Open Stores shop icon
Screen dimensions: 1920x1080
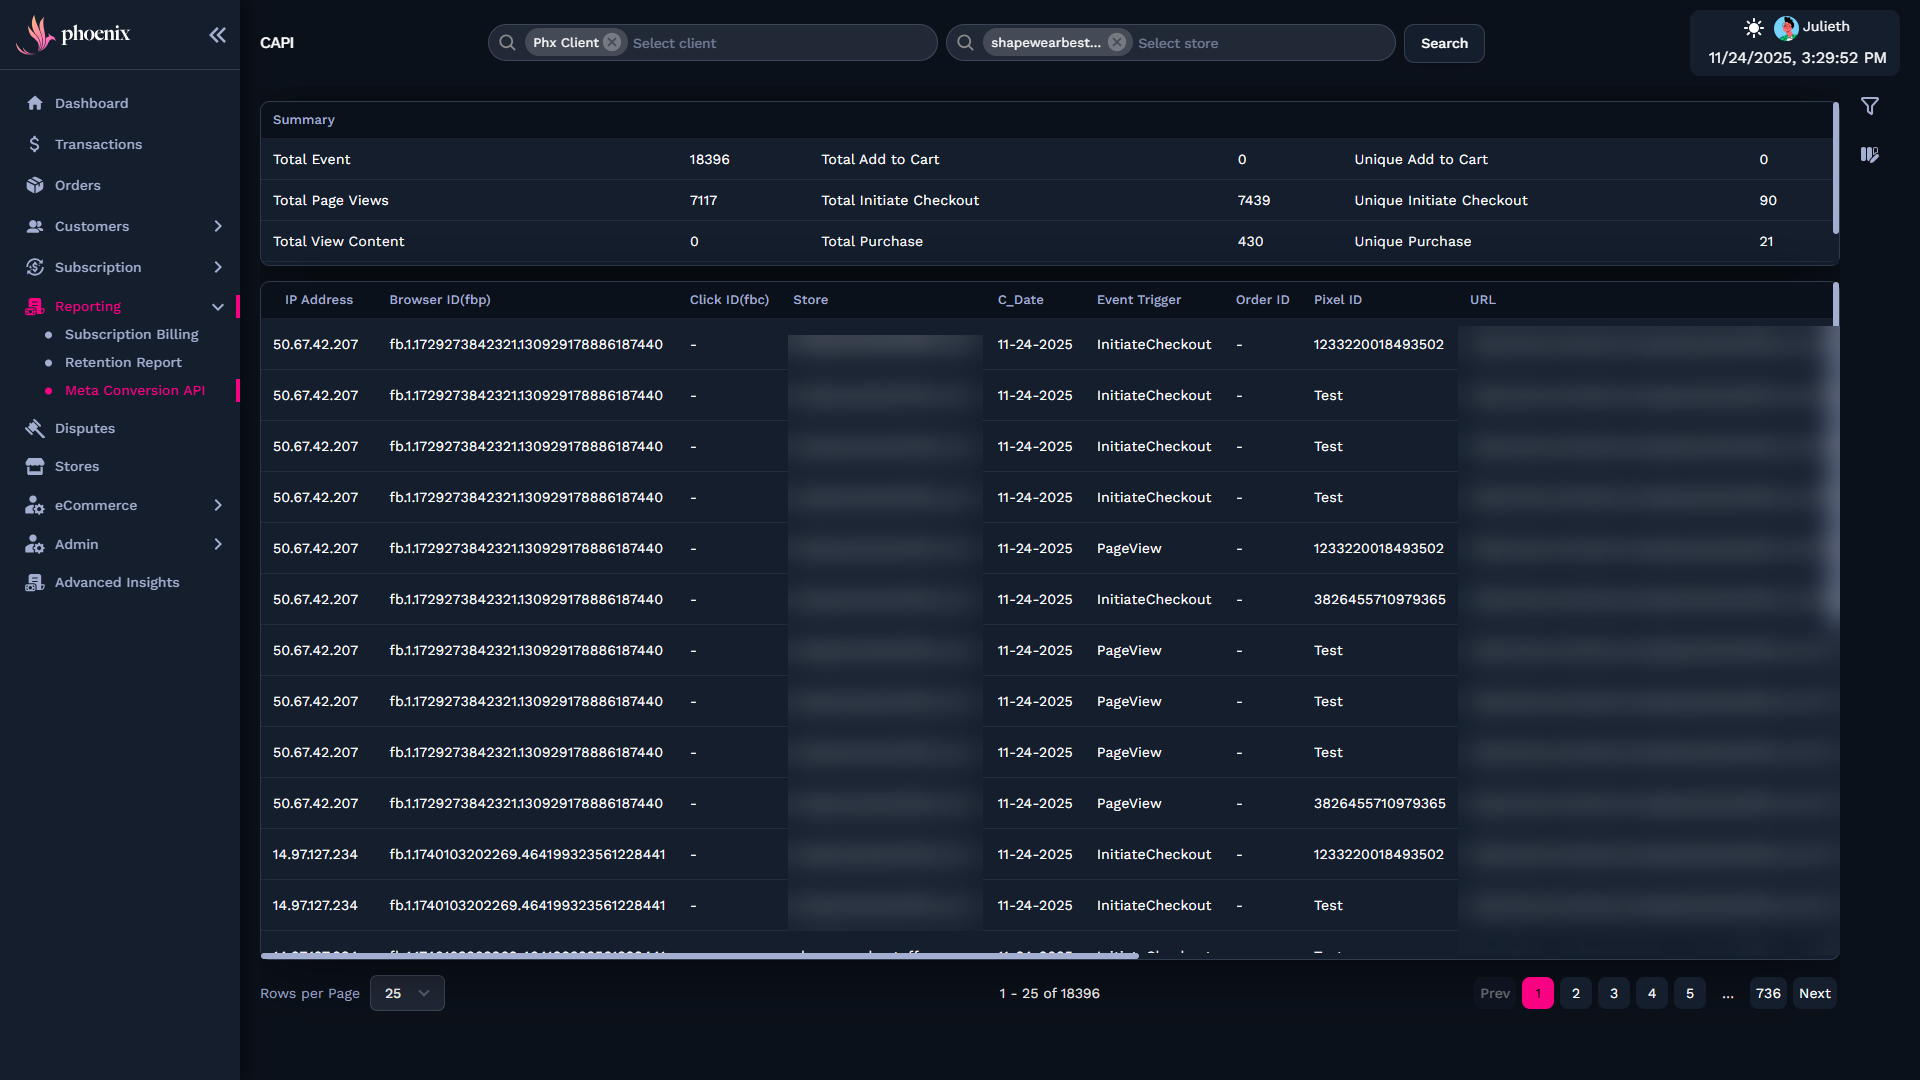tap(35, 466)
